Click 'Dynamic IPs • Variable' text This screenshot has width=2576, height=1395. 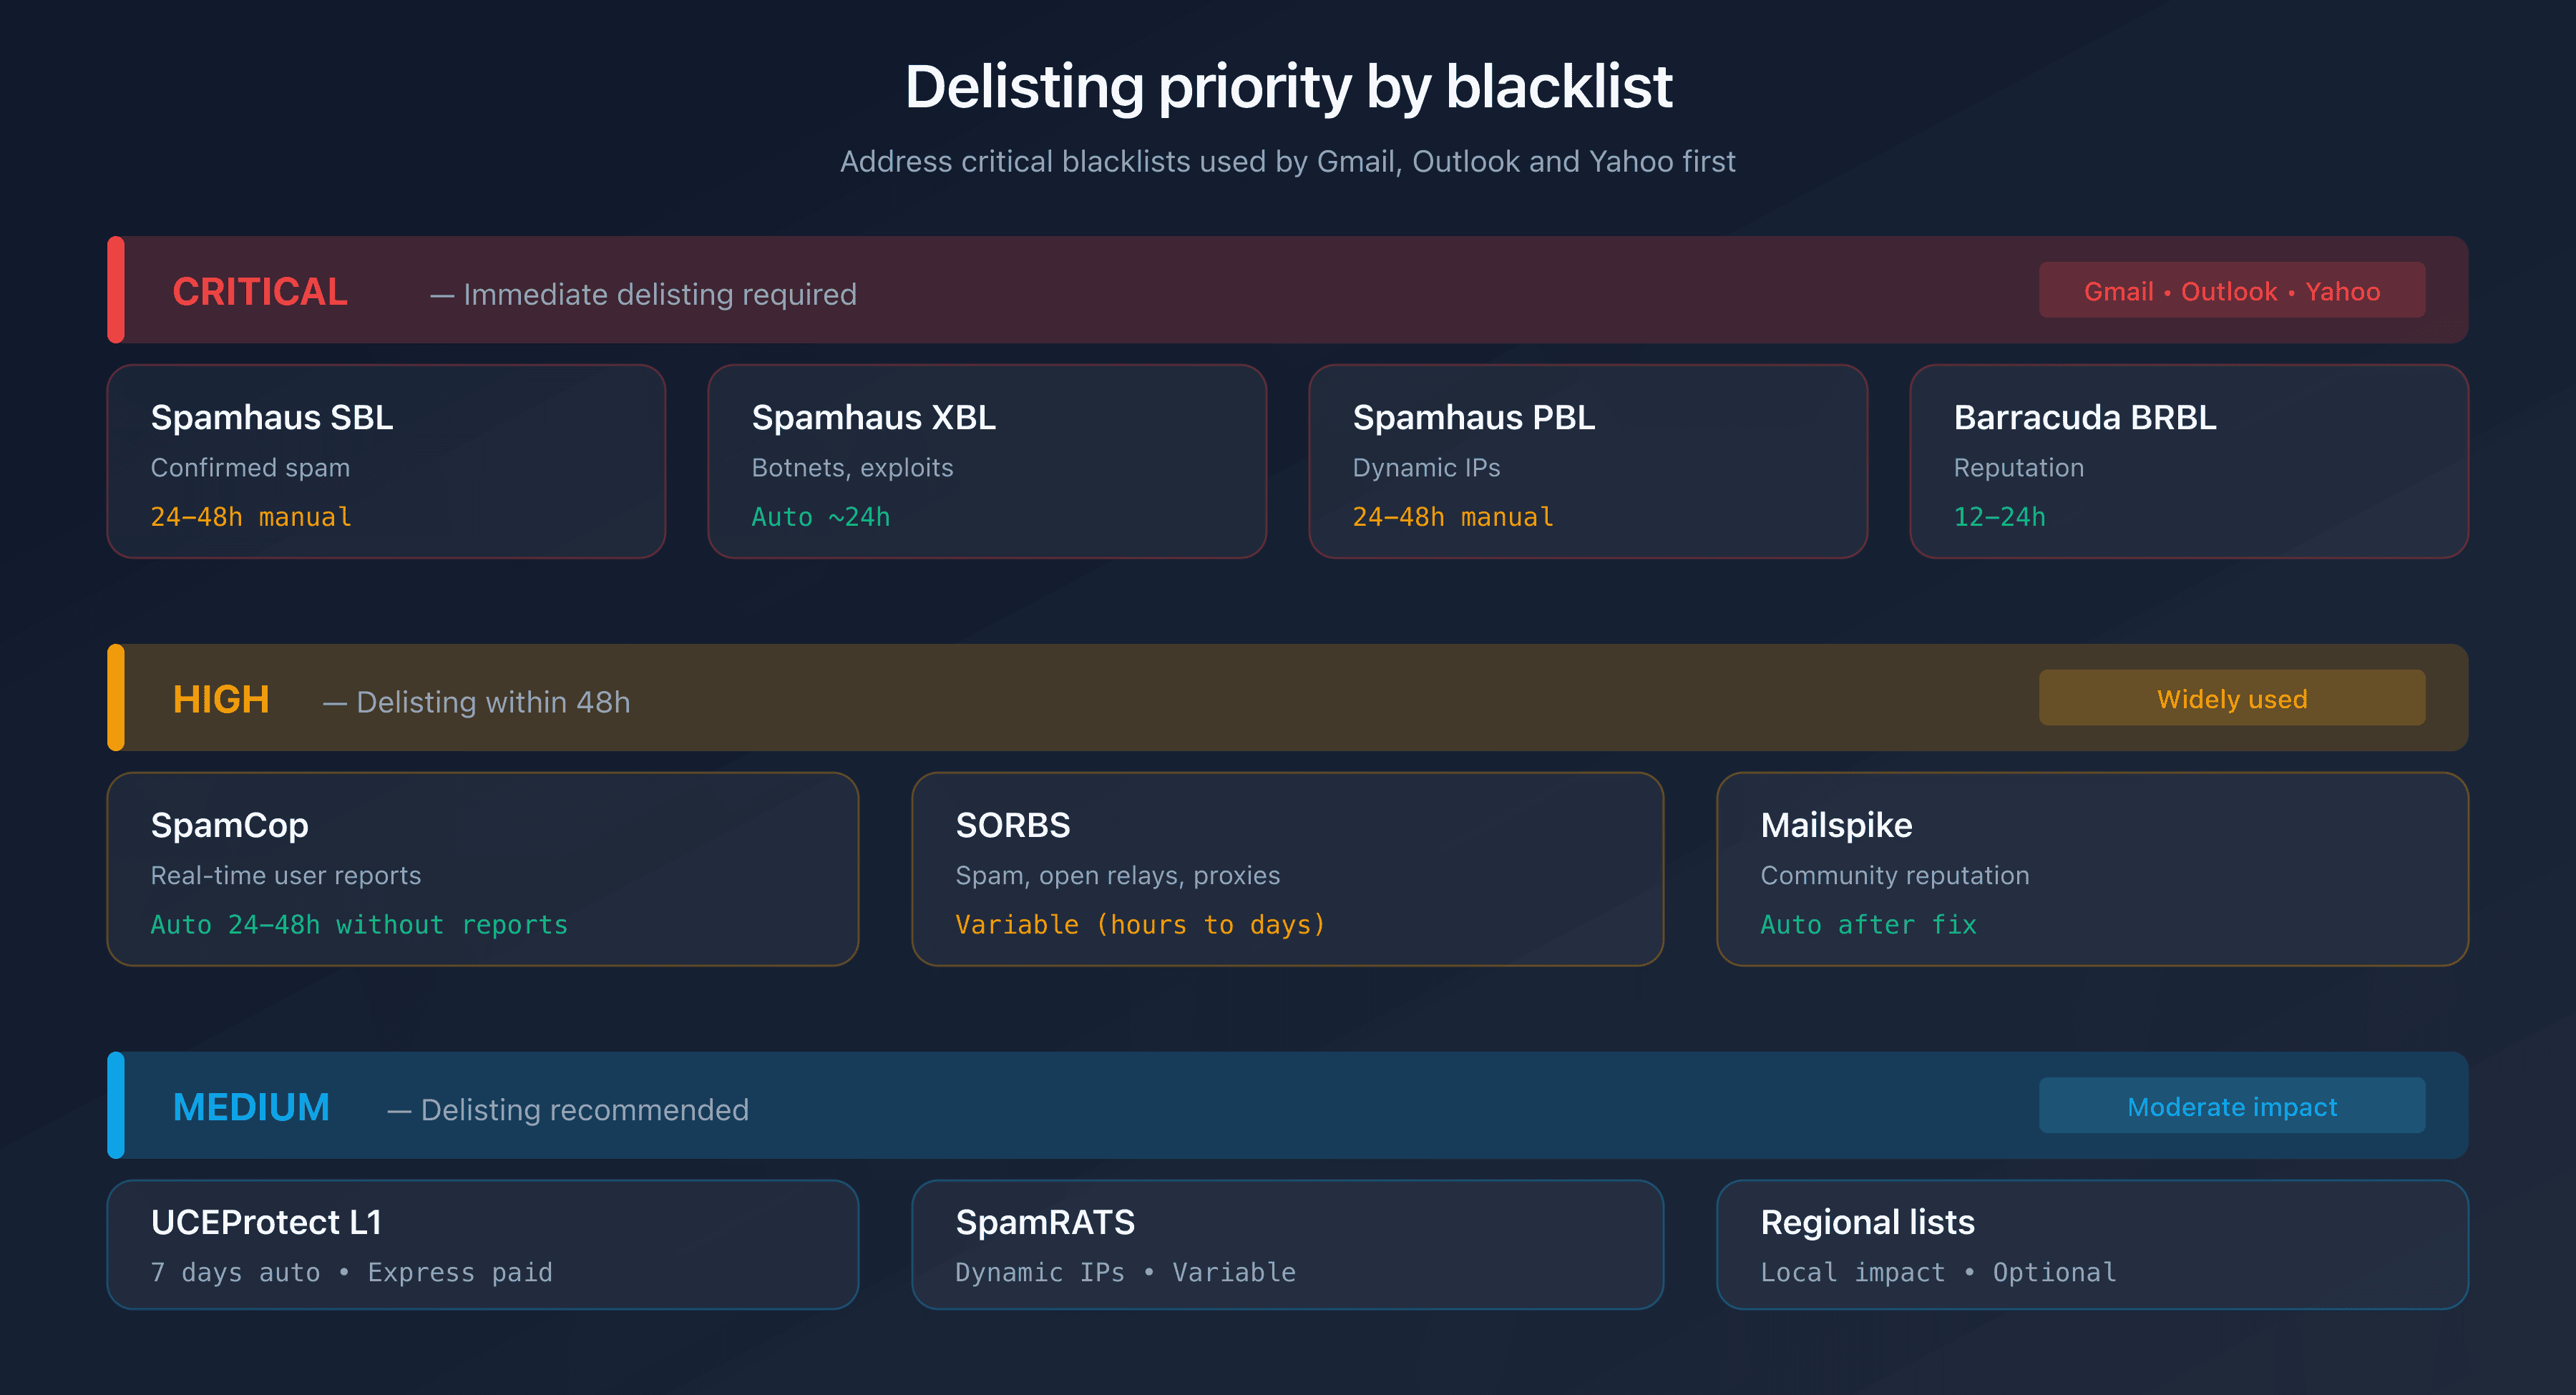[1125, 1272]
